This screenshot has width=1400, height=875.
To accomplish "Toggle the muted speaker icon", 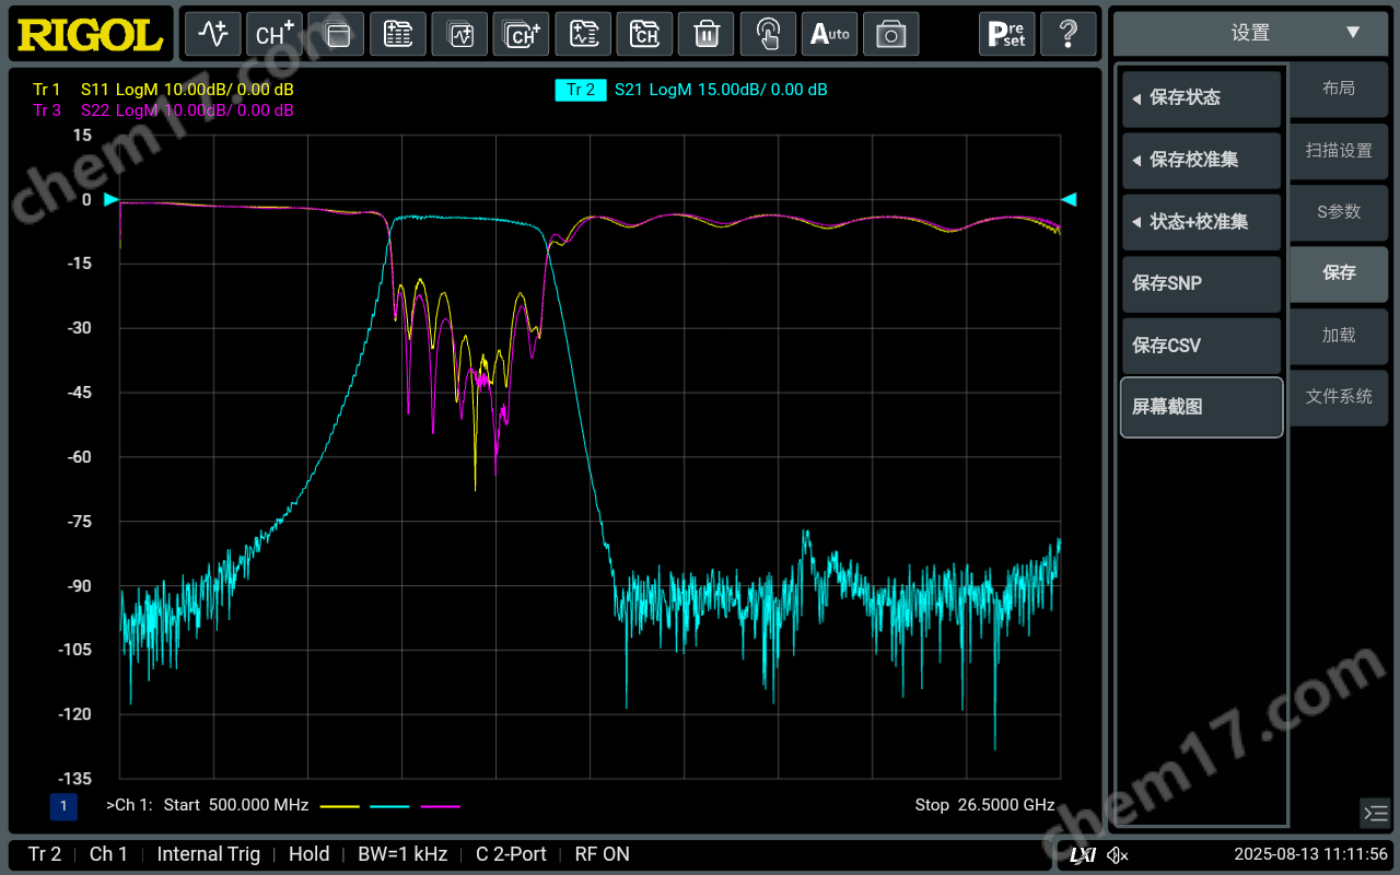I will coord(1118,855).
